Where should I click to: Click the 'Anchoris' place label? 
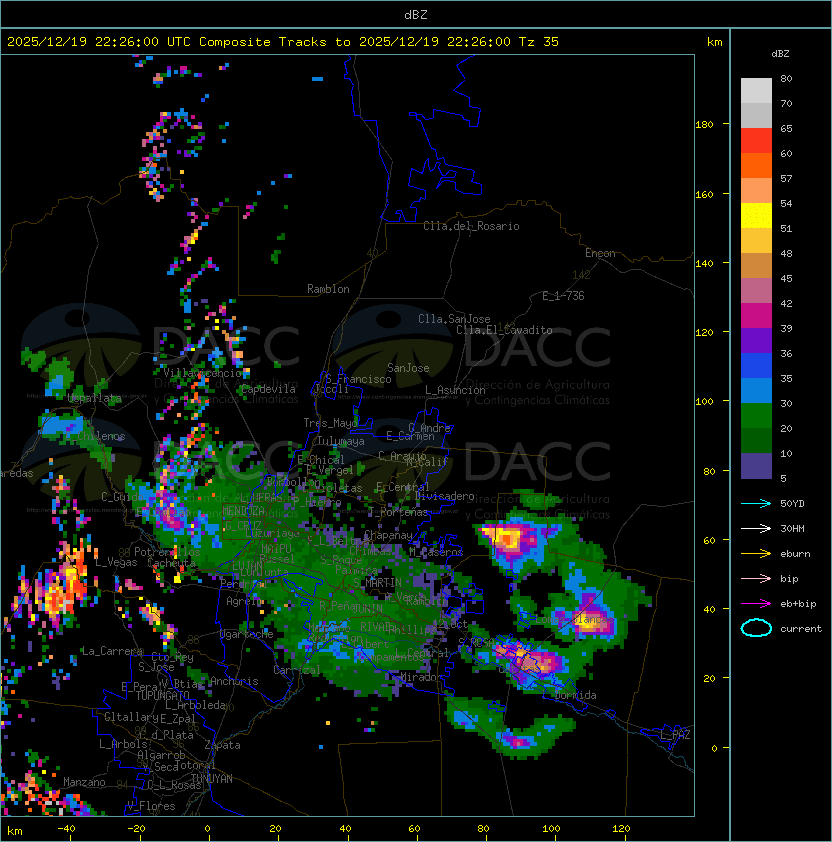234,681
